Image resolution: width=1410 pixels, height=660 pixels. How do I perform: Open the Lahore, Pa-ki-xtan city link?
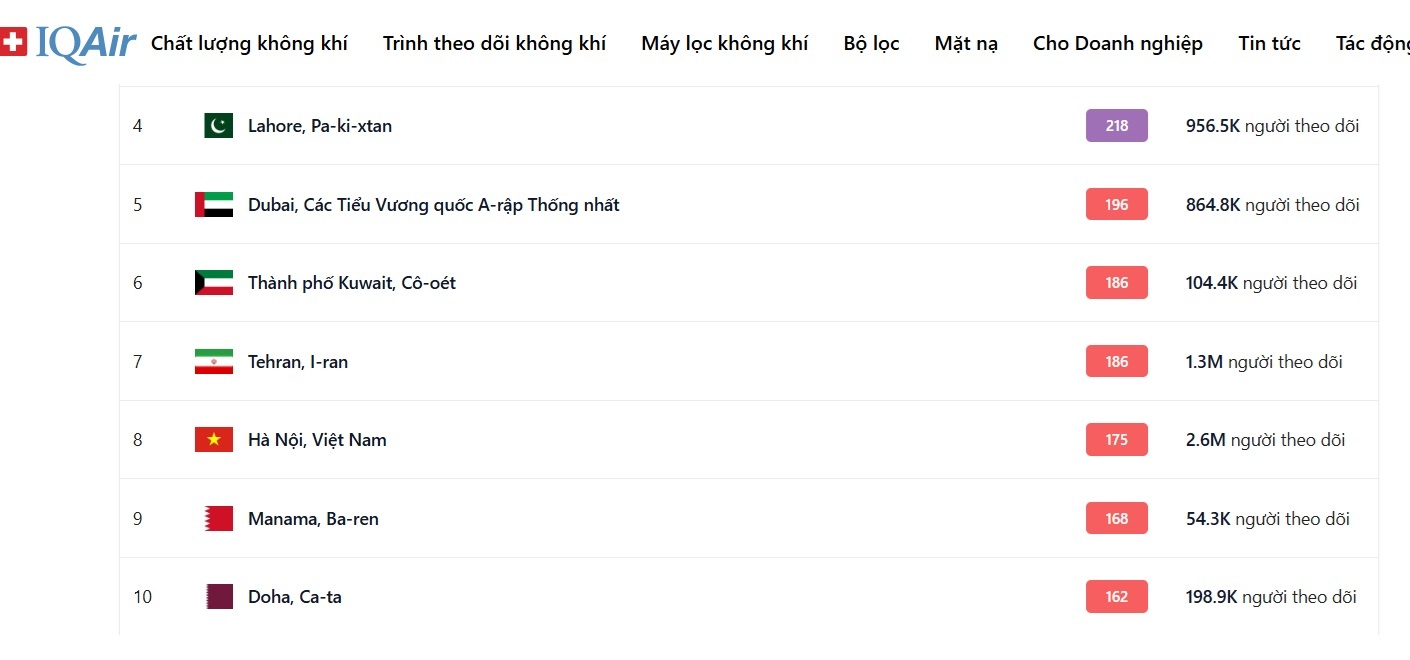pos(320,126)
